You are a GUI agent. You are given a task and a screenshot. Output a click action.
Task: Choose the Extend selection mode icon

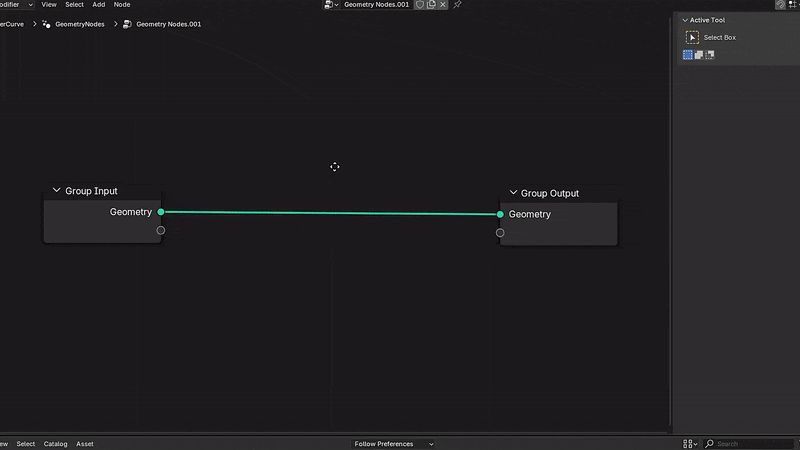pyautogui.click(x=698, y=55)
